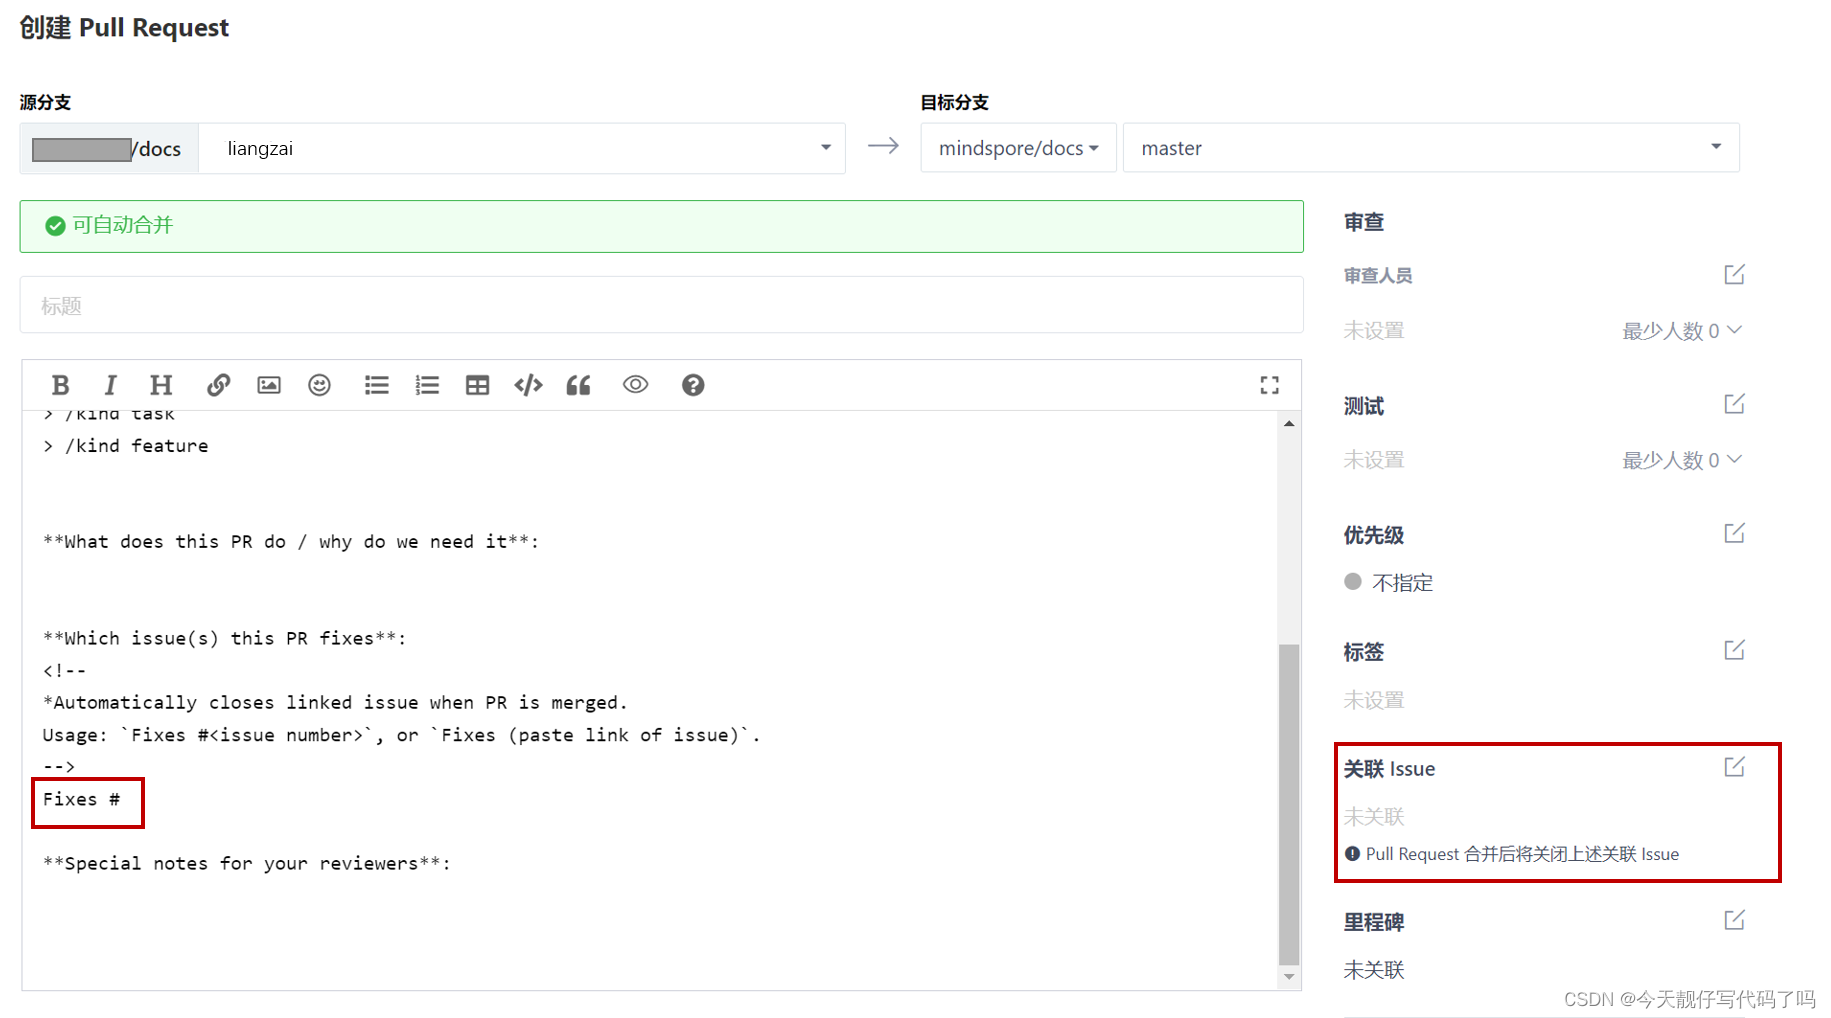Open the reviewer minimum count selector
Viewport: 1831px width, 1018px height.
click(1682, 330)
